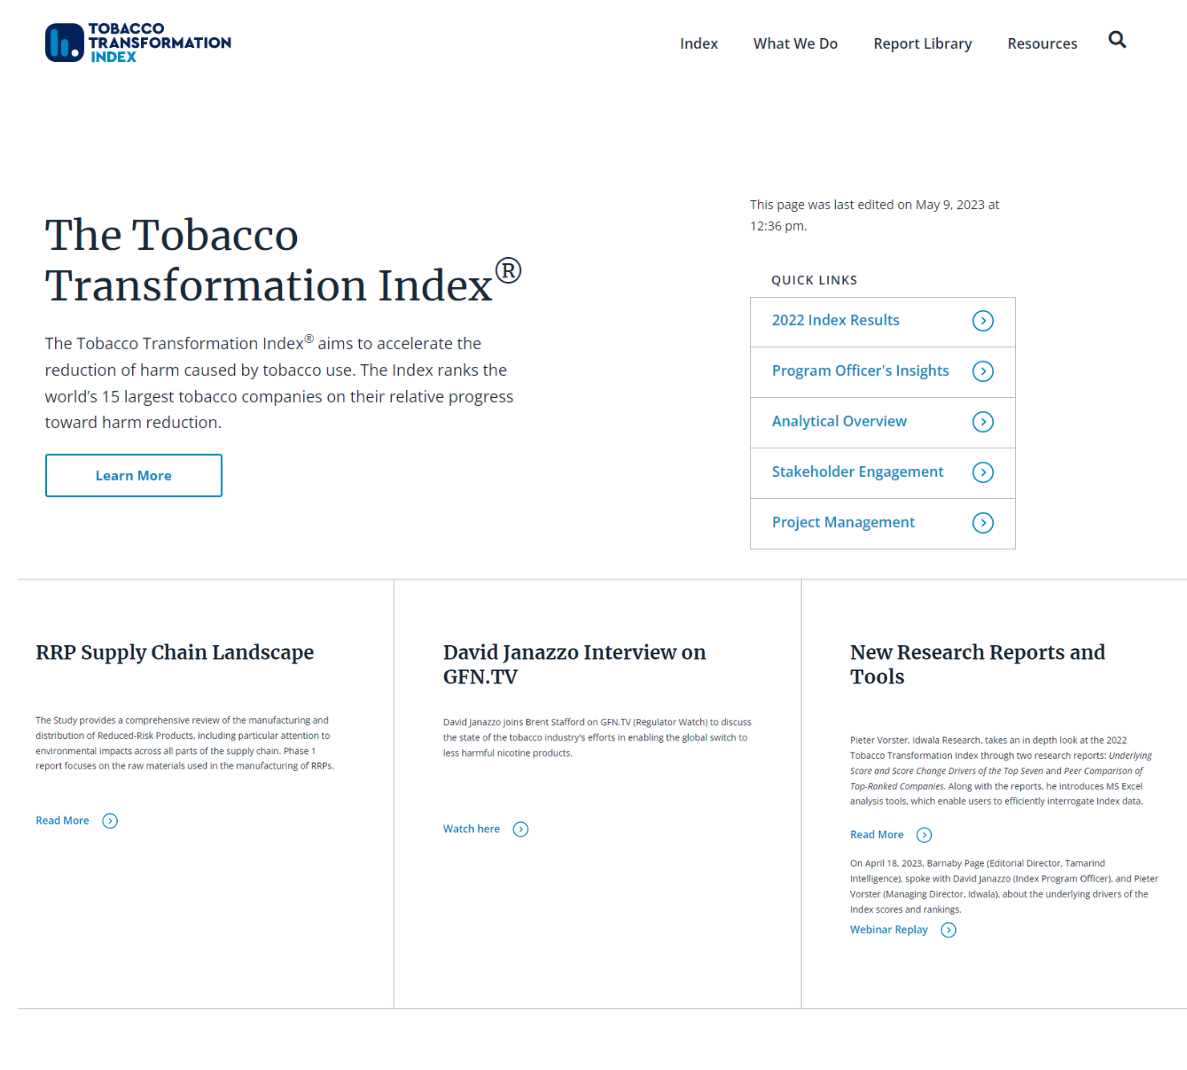This screenshot has width=1187, height=1070.
Task: Go to Report Library in navigation
Action: [922, 44]
